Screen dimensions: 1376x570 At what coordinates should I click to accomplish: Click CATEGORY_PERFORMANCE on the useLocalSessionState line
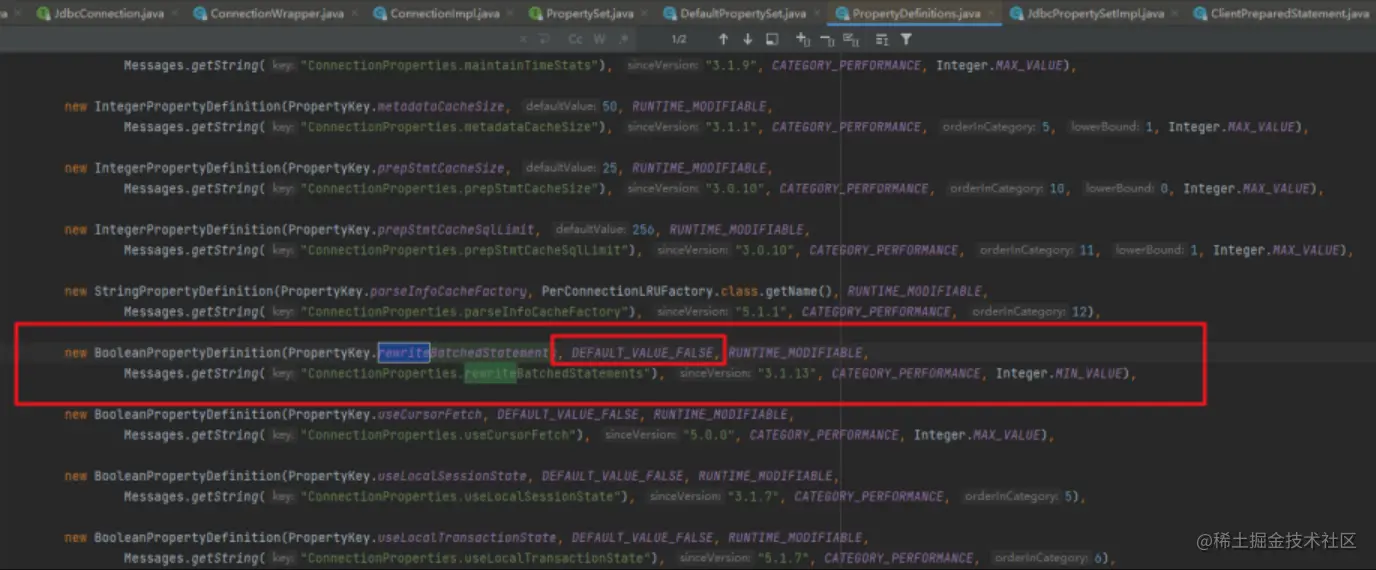tap(869, 496)
